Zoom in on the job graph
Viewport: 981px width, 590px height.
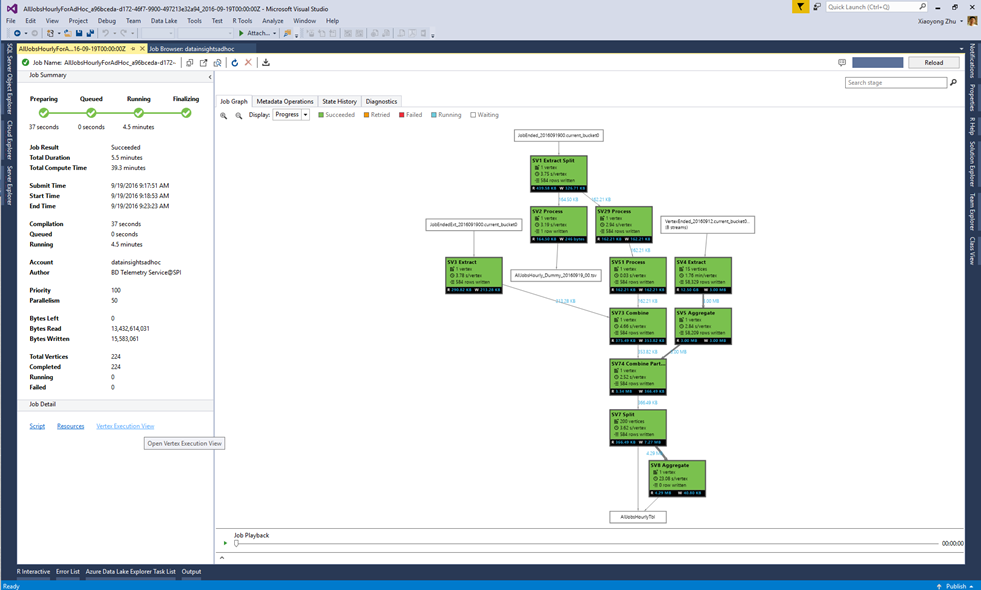click(x=224, y=115)
